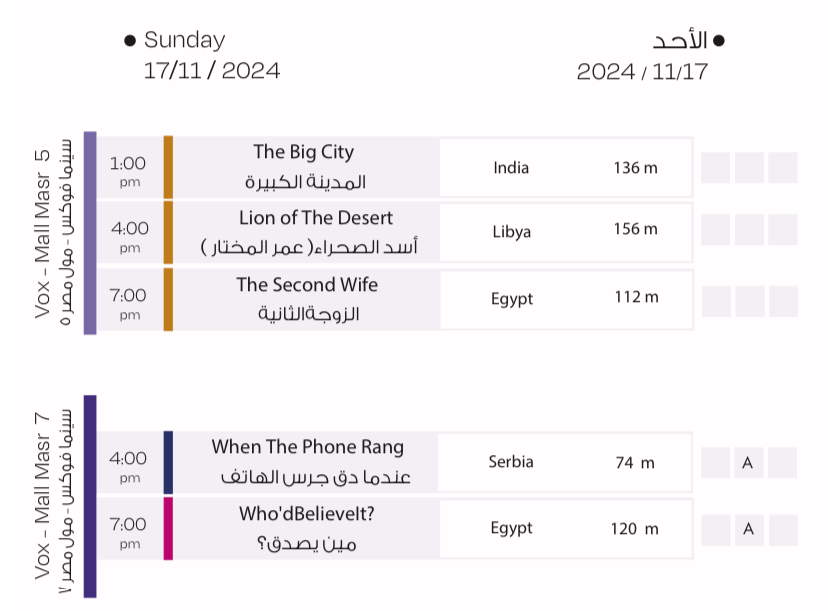828x611 pixels.
Task: Click the 'A' box for Who'dBelieveIt?
Action: point(748,530)
